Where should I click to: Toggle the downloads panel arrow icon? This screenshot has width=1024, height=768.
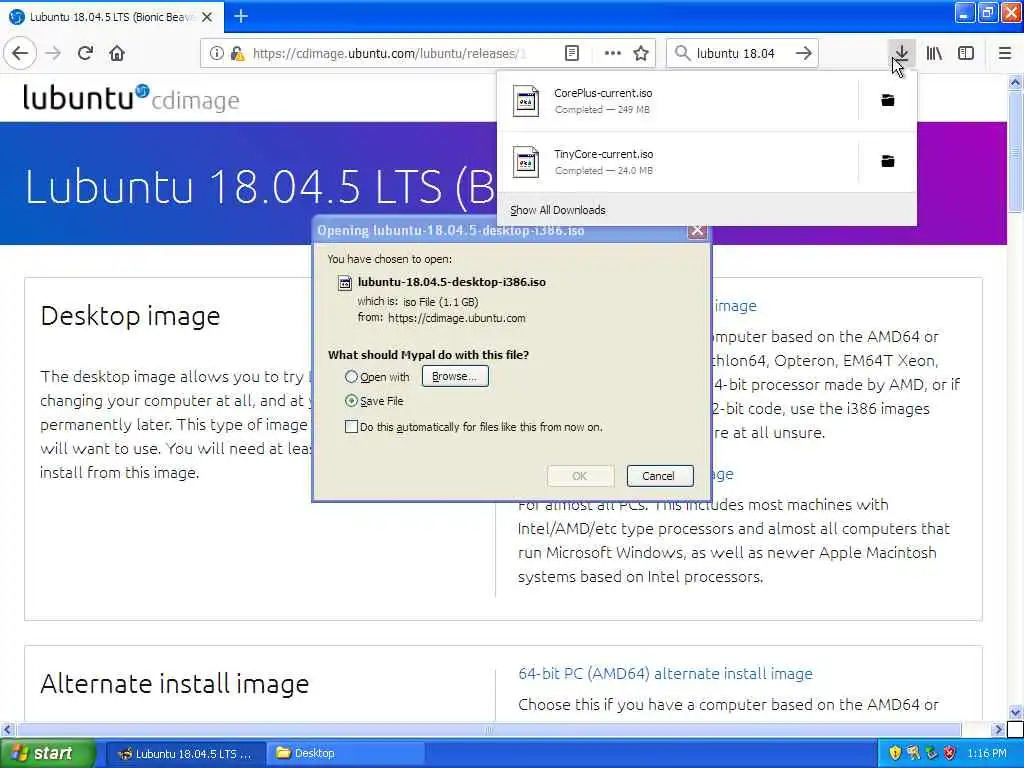pyautogui.click(x=901, y=53)
